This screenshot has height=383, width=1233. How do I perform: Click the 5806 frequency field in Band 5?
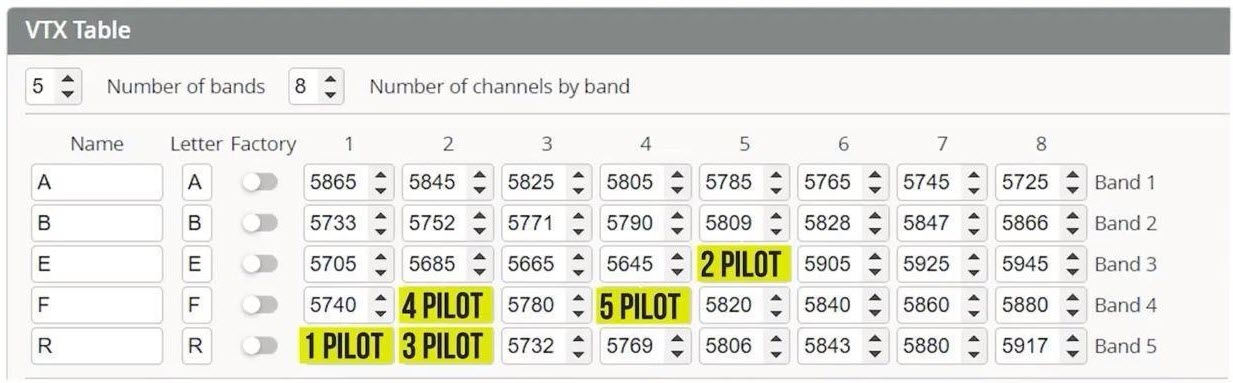743,346
